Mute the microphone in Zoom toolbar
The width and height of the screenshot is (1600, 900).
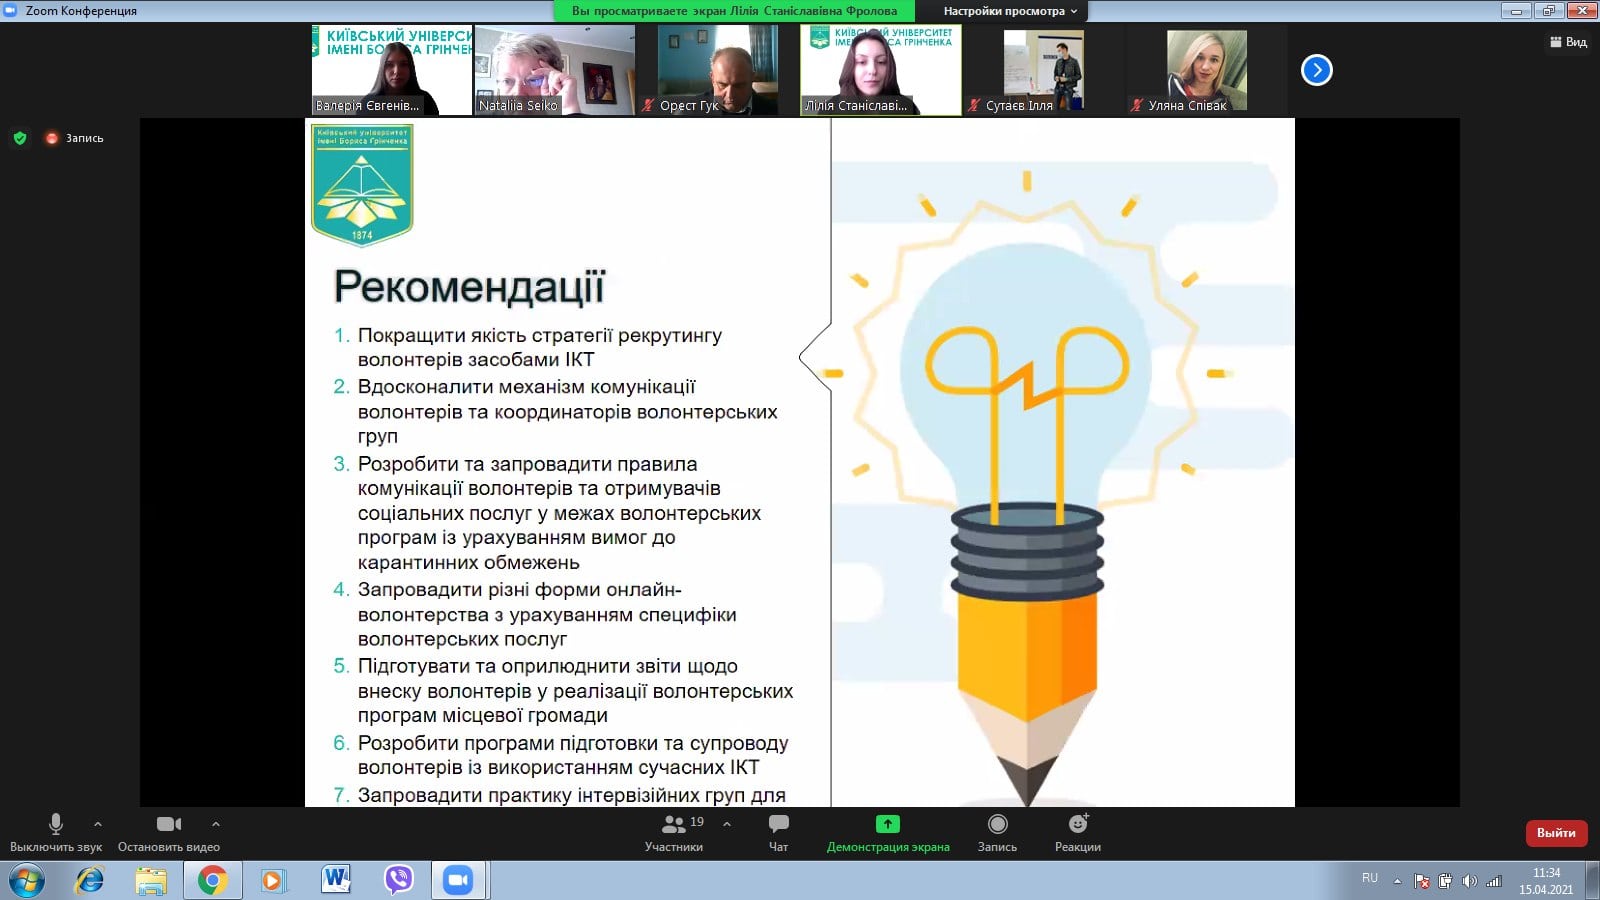(x=56, y=825)
